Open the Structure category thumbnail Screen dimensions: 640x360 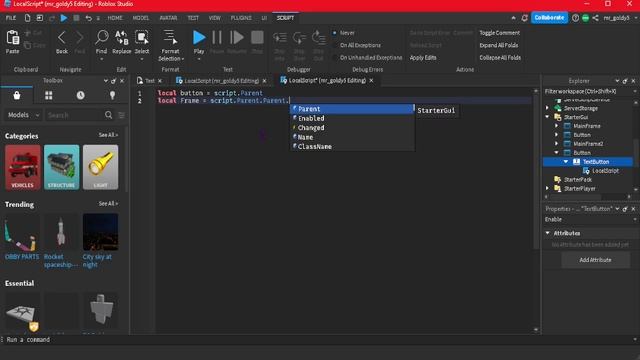62,167
